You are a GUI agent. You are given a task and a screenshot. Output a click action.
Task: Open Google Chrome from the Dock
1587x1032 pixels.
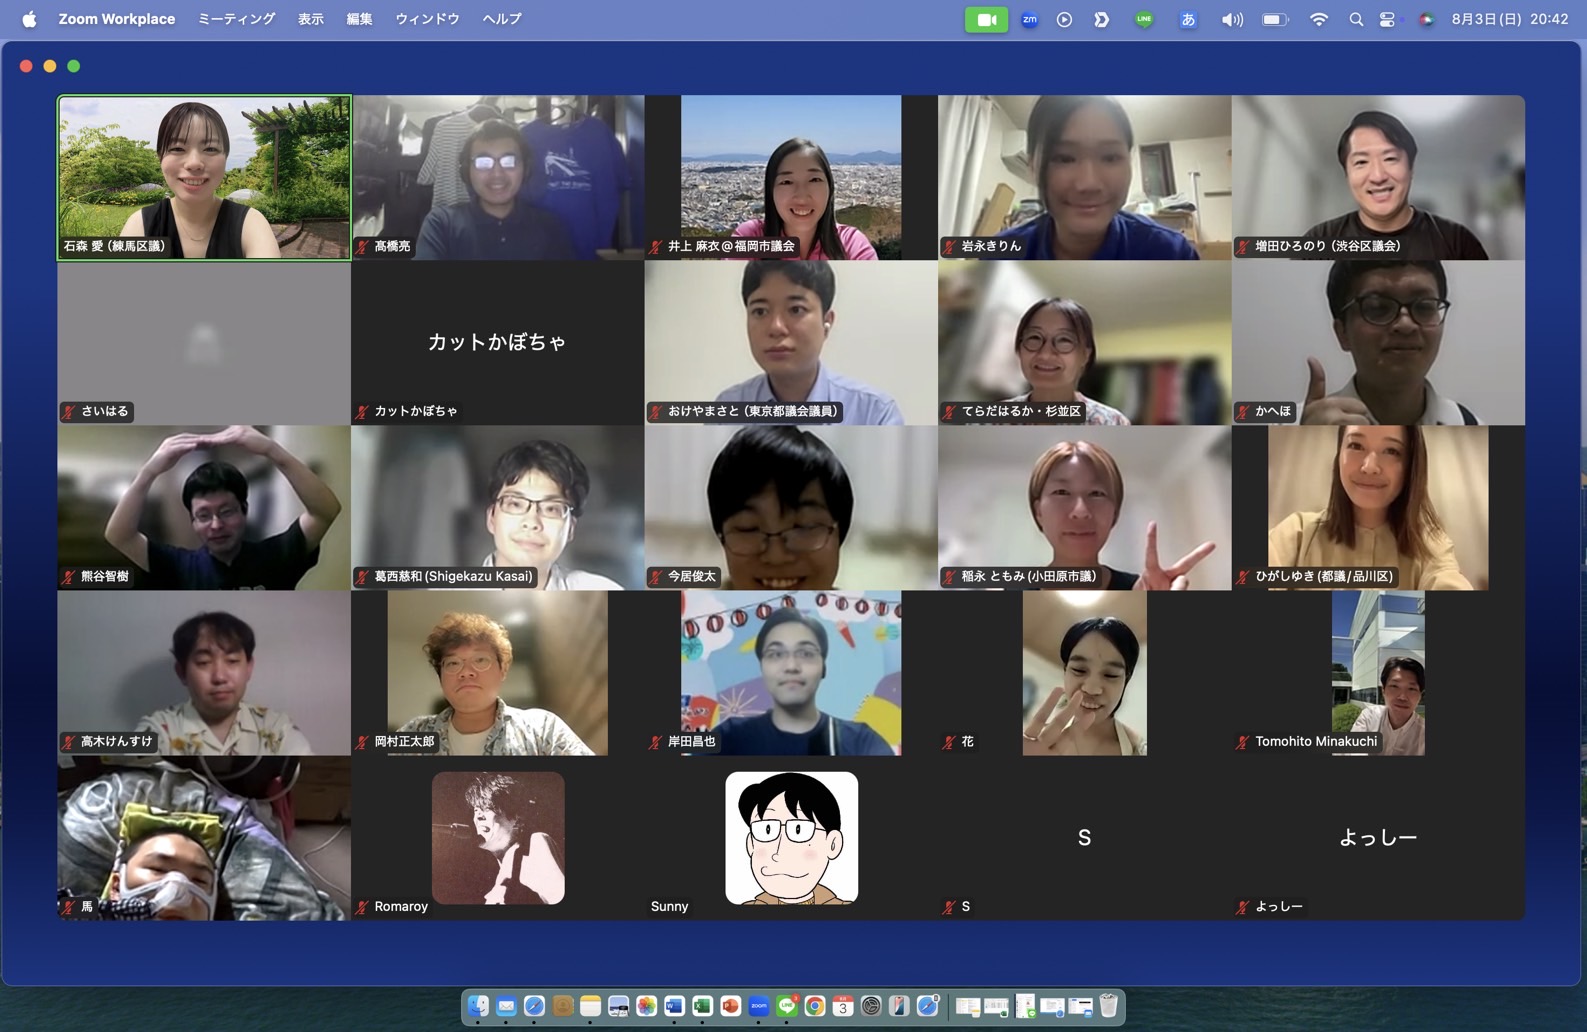coord(815,1006)
